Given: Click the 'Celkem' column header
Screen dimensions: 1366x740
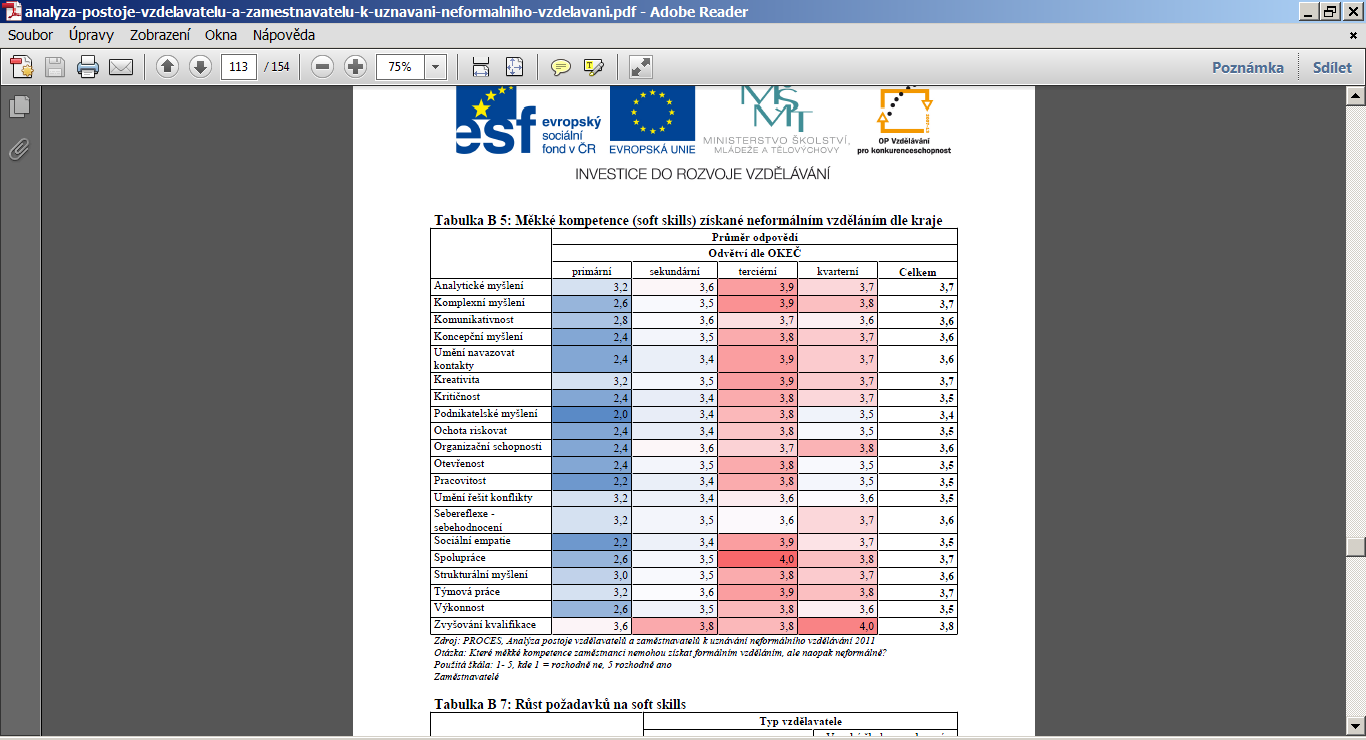Looking at the screenshot, I should point(917,272).
